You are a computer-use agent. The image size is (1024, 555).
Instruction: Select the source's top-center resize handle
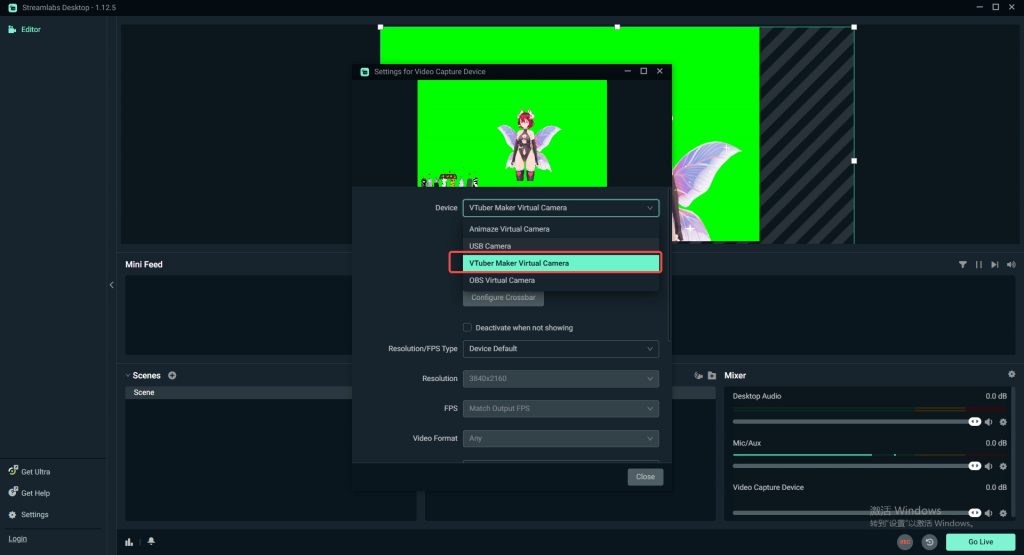click(617, 27)
